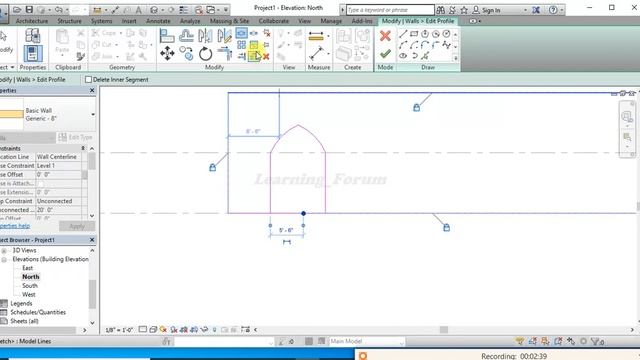
Task: Click the view scale 1/8" = 1'-0"
Action: 119,330
